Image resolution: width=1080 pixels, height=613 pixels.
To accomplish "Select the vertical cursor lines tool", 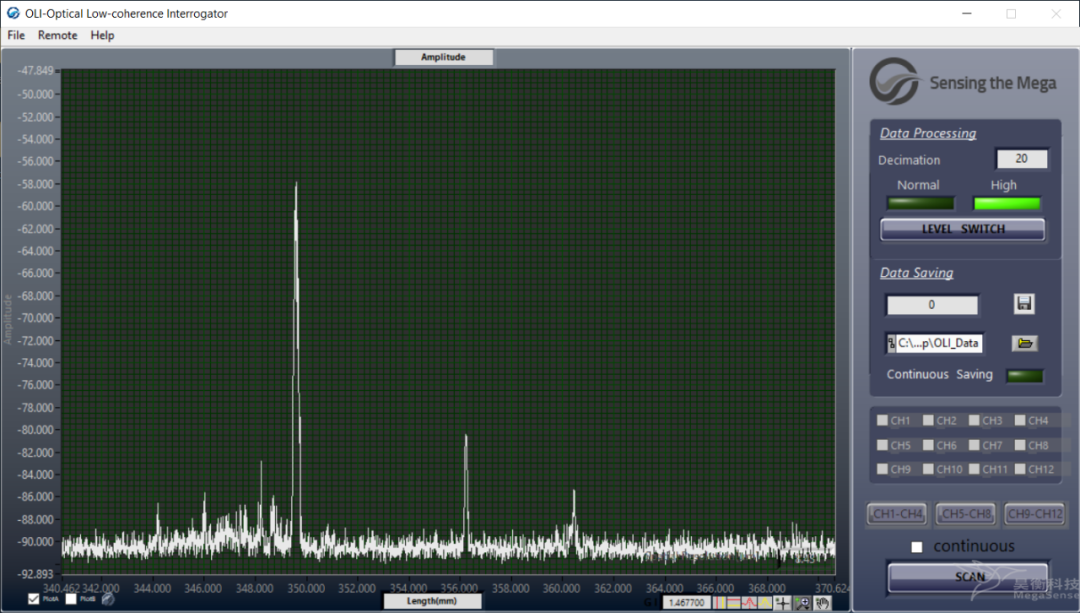I will (x=719, y=602).
